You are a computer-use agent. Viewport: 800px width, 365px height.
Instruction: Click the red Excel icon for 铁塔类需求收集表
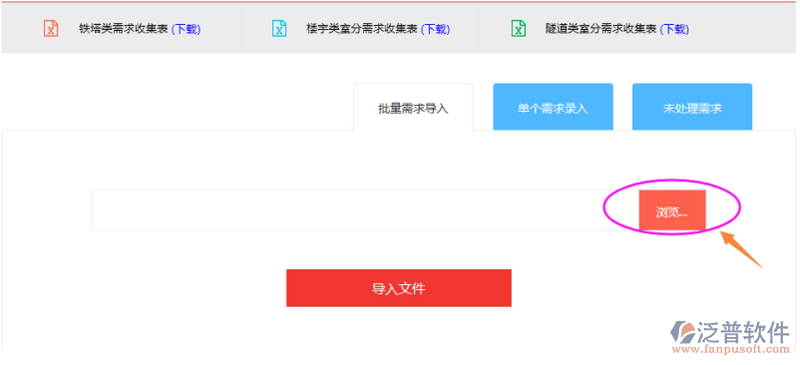(x=51, y=28)
